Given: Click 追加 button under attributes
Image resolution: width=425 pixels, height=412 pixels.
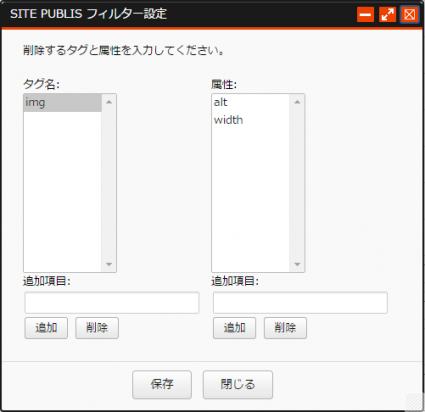Looking at the screenshot, I should [x=235, y=328].
